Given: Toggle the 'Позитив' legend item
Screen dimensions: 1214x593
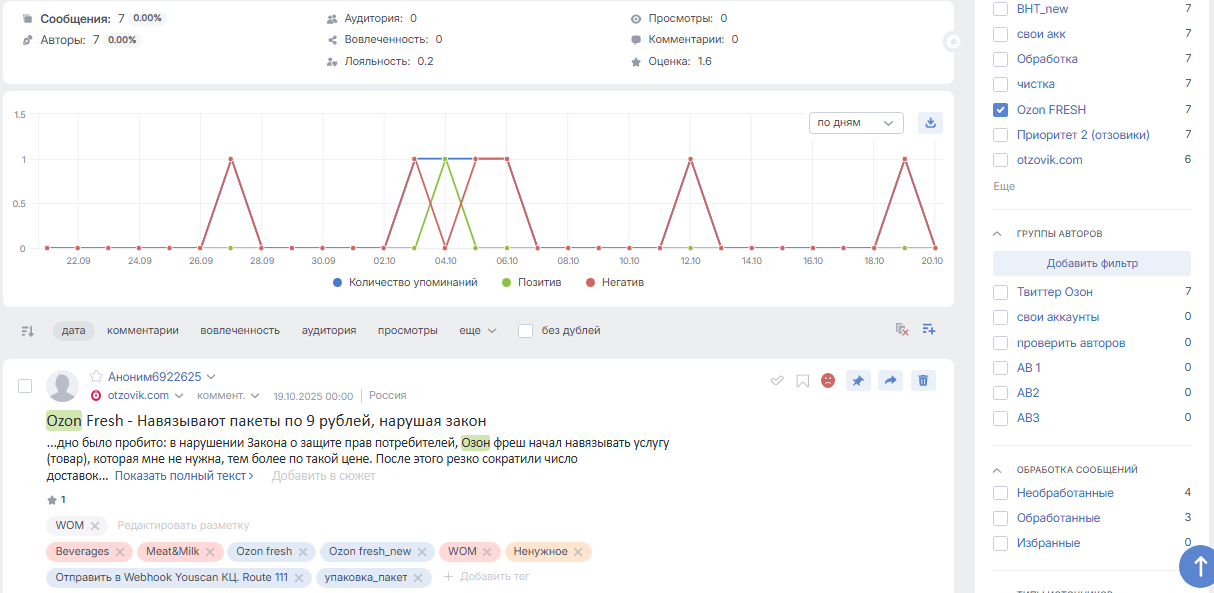Looking at the screenshot, I should [532, 282].
